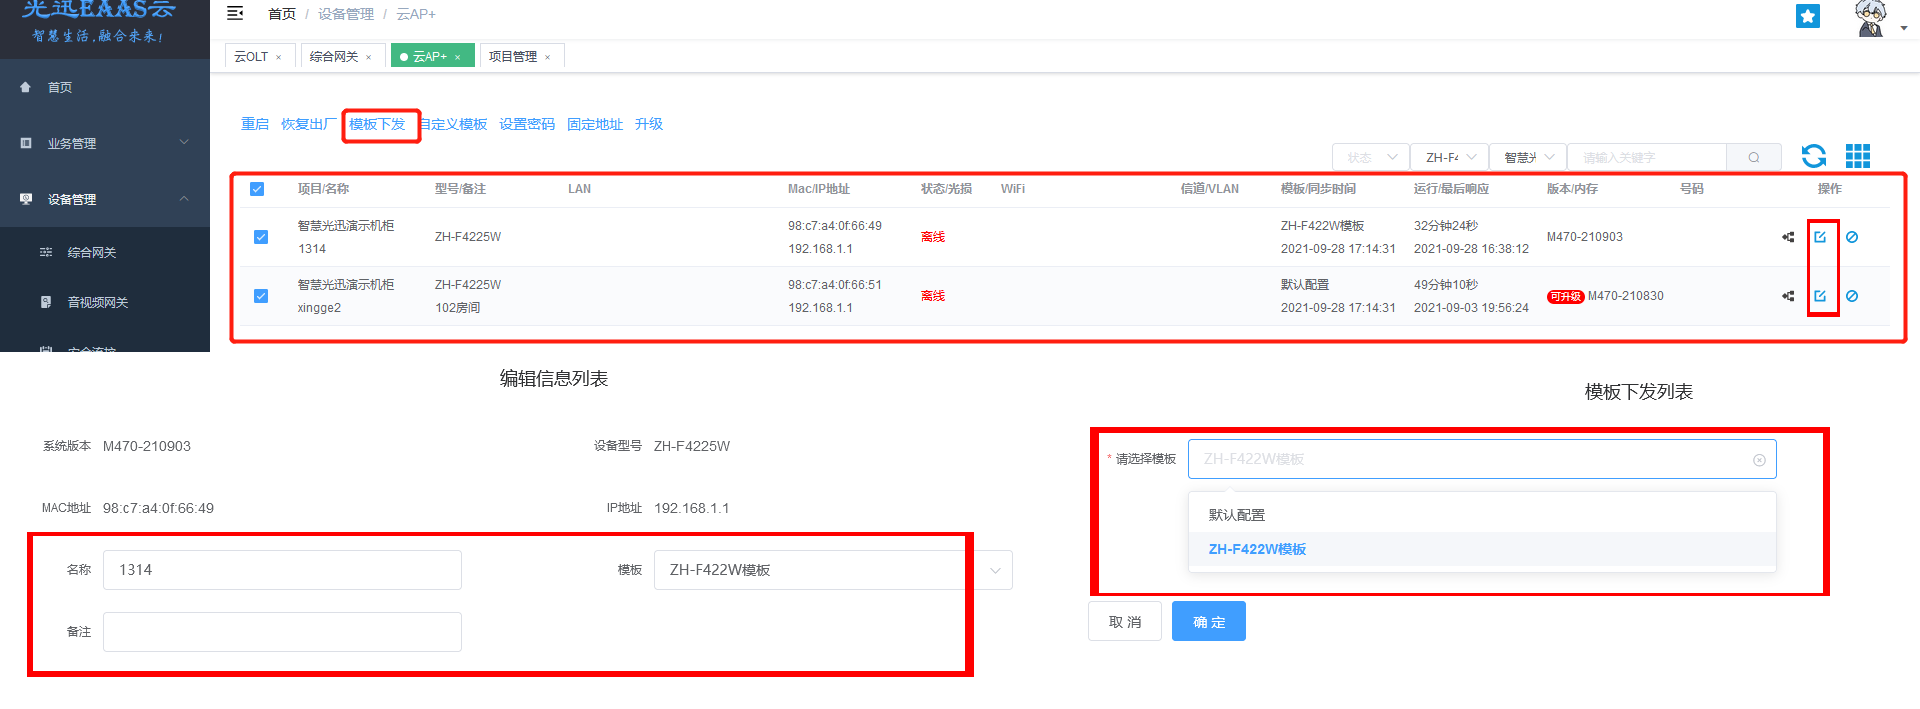The image size is (1920, 709).
Task: Toggle the select-all checkbox in table header
Action: pos(257,189)
